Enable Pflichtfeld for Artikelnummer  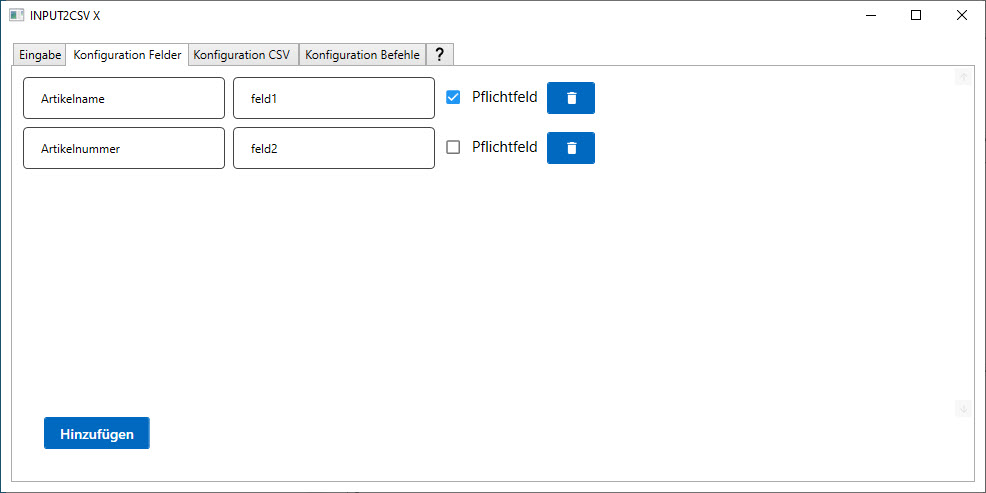click(x=453, y=147)
